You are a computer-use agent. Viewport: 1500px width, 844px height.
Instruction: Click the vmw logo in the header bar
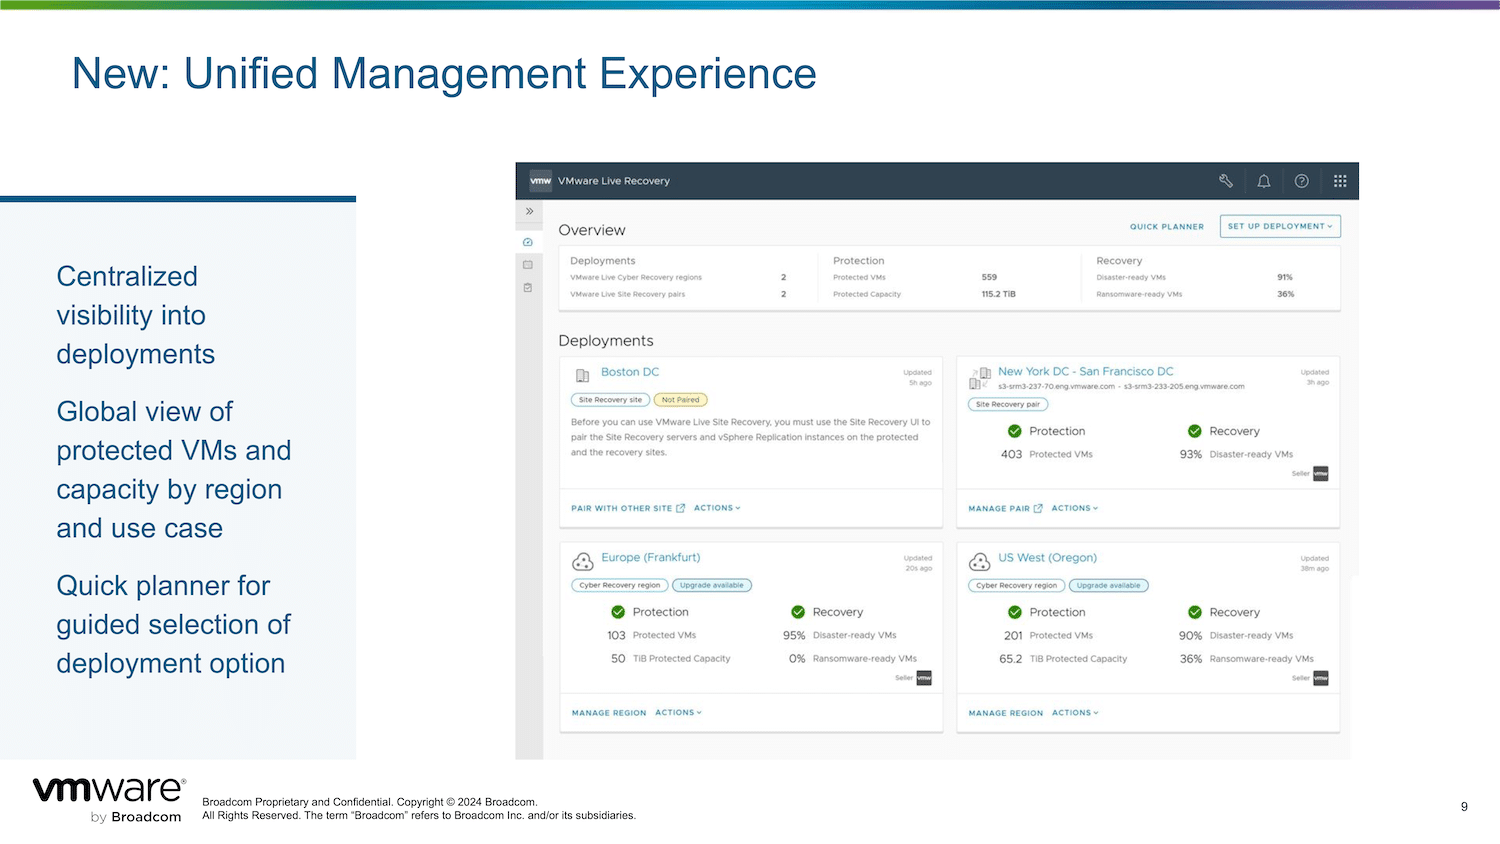click(541, 181)
